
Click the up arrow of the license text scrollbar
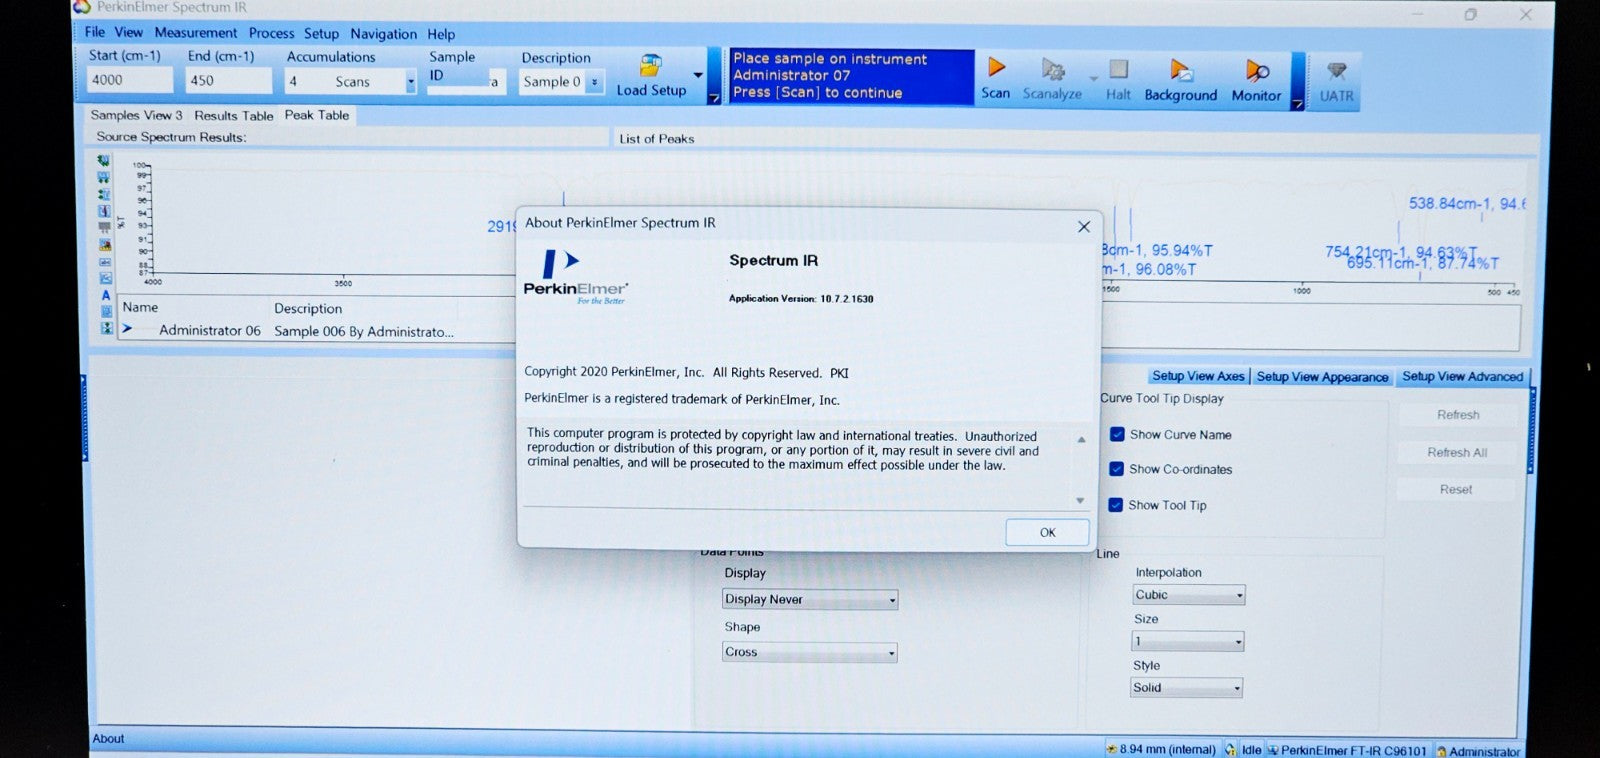pyautogui.click(x=1081, y=440)
